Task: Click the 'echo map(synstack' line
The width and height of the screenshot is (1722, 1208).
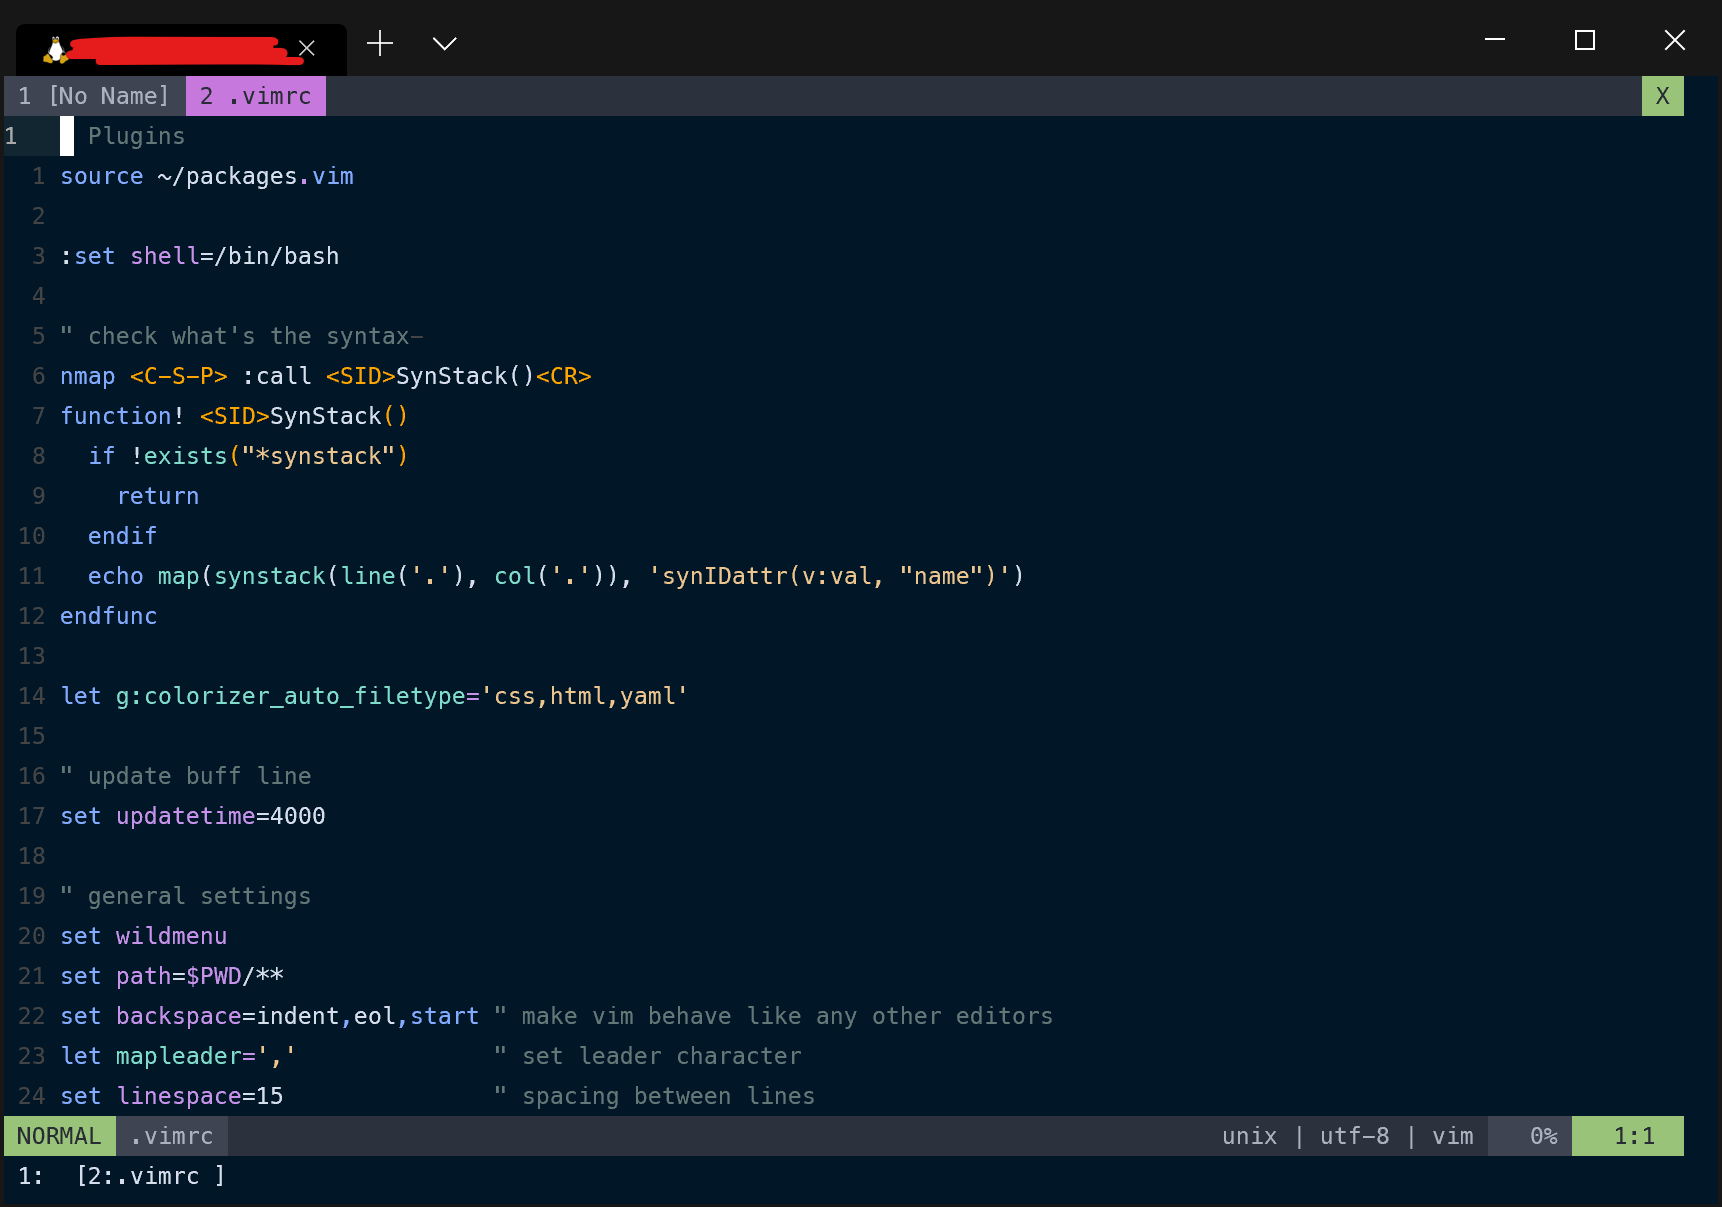Action: point(556,576)
